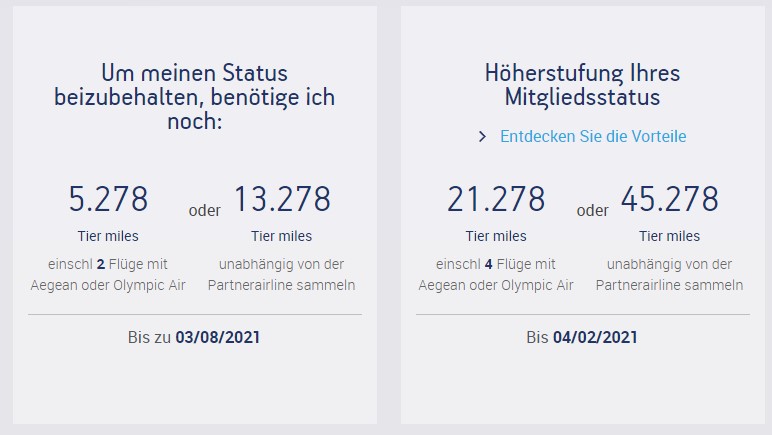Screen dimensions: 772x435
Task: Select the 45.278 tier miles figure
Action: tap(669, 199)
